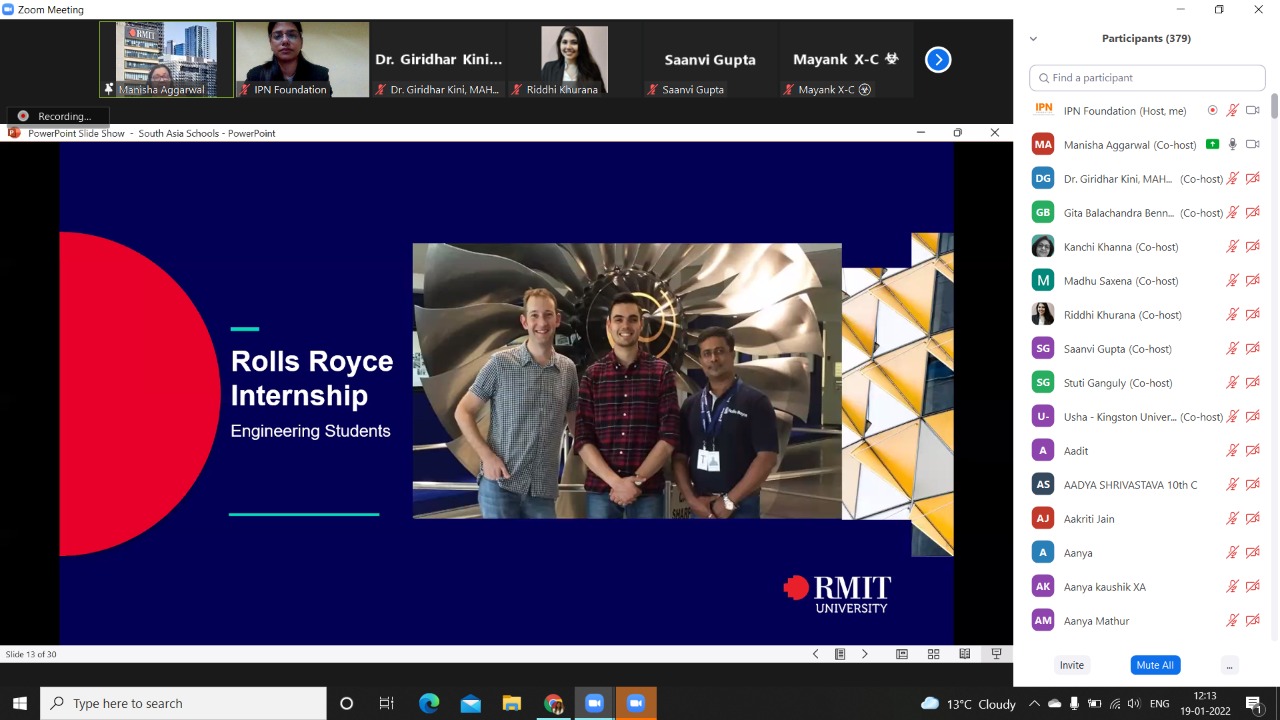The width and height of the screenshot is (1280, 720).
Task: Click screen share indicator beside Manisha Aggarwal
Action: pyautogui.click(x=1212, y=144)
